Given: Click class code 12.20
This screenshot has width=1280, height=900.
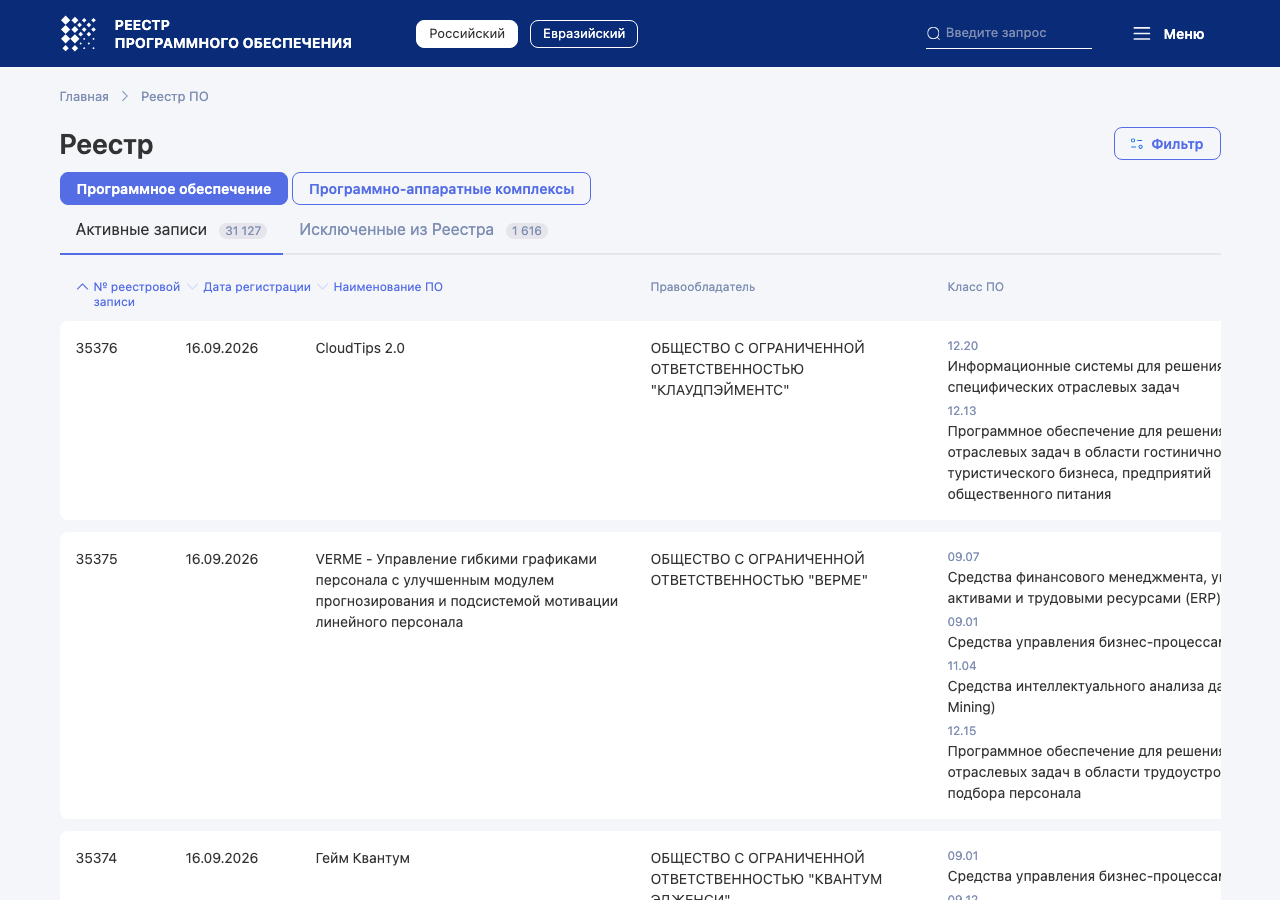Looking at the screenshot, I should (963, 346).
